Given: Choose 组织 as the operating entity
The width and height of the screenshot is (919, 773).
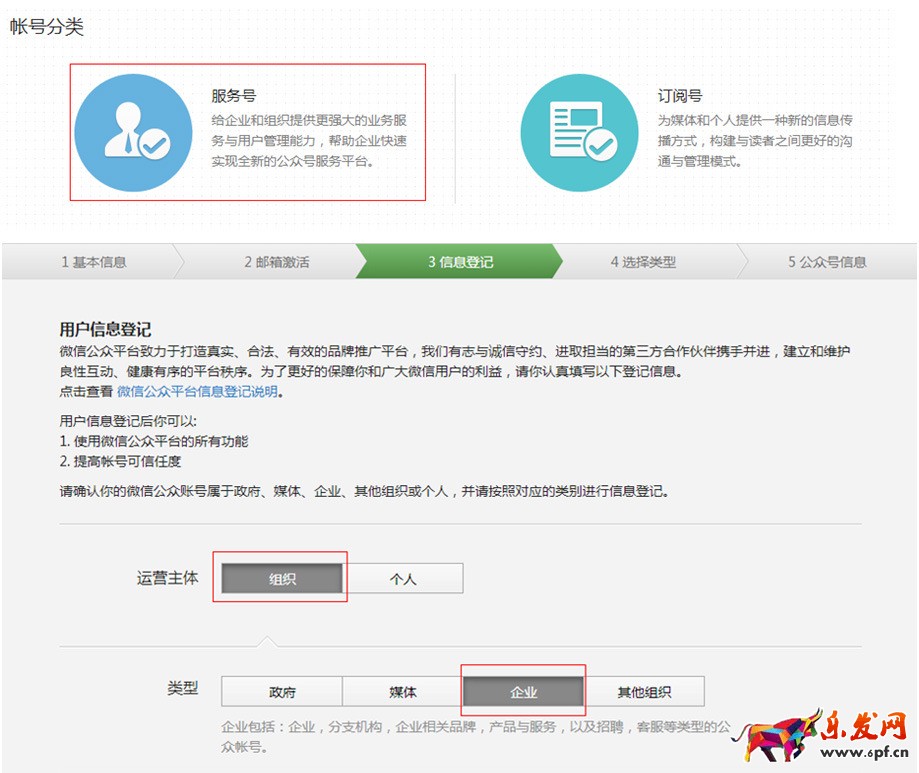Looking at the screenshot, I should point(282,579).
